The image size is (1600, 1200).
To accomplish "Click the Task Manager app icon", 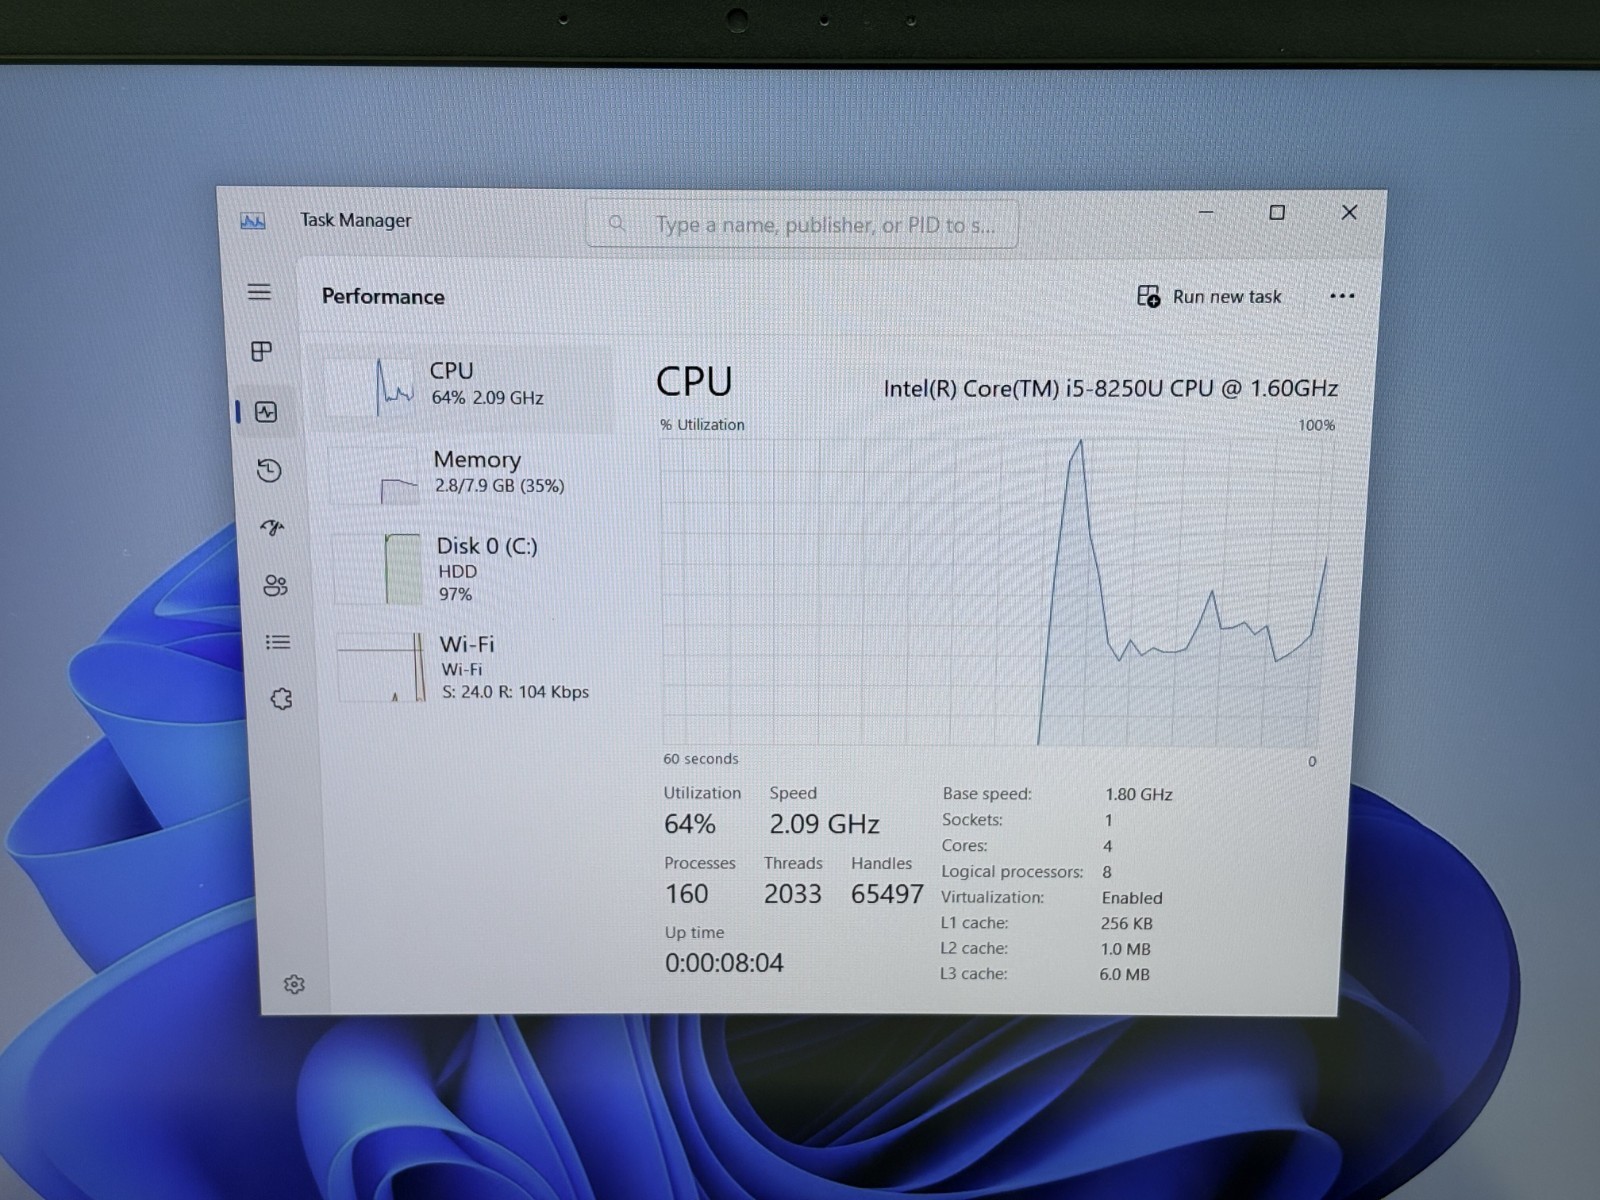I will (253, 221).
